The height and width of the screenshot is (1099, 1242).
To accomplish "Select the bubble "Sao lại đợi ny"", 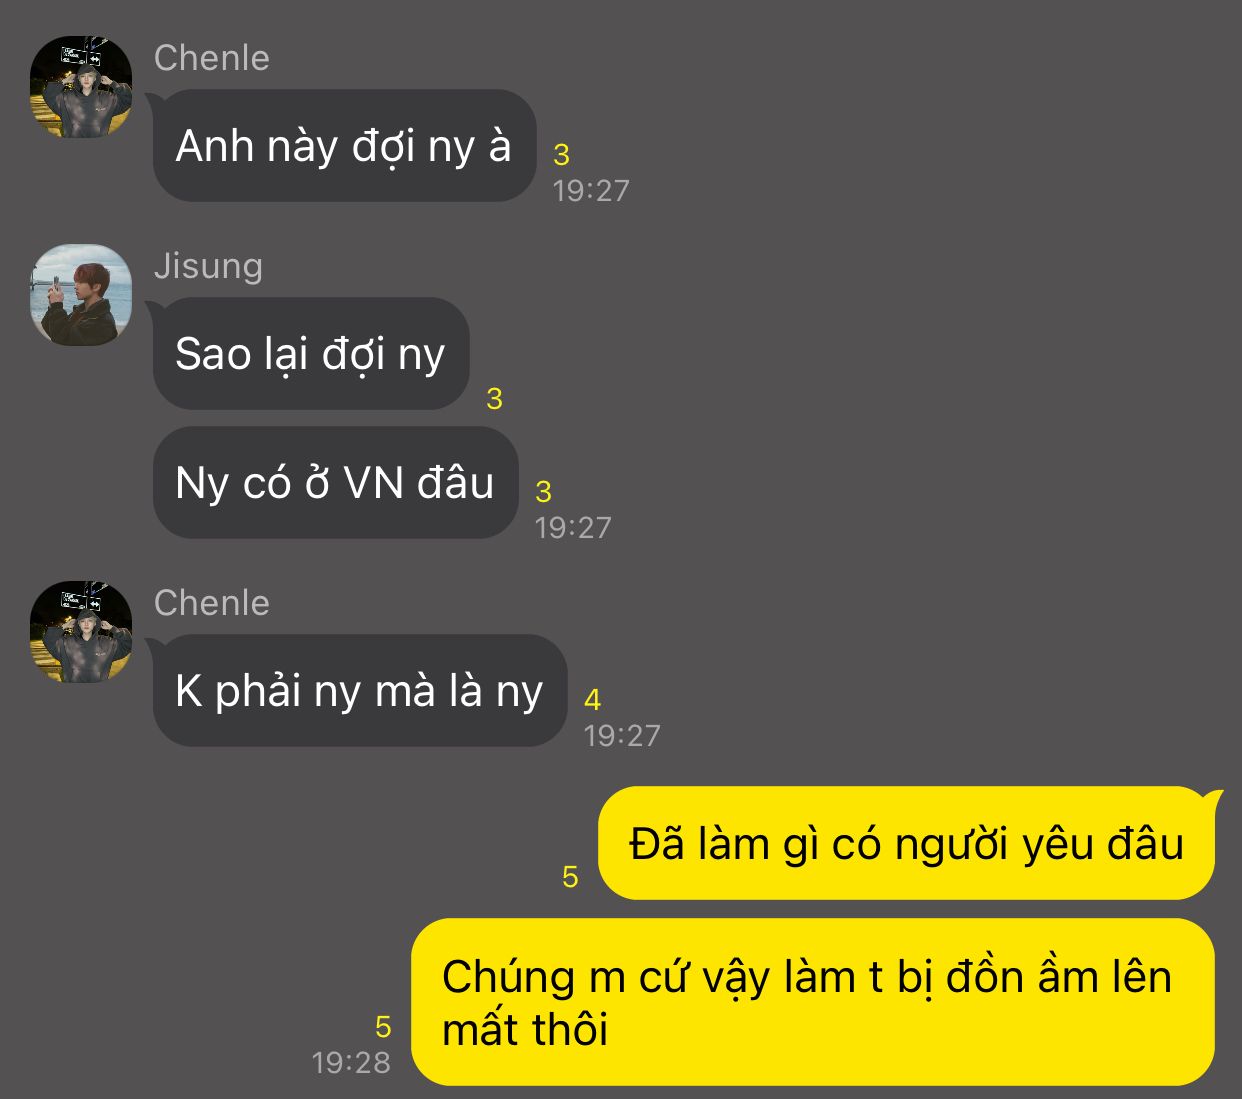I will click(x=311, y=354).
